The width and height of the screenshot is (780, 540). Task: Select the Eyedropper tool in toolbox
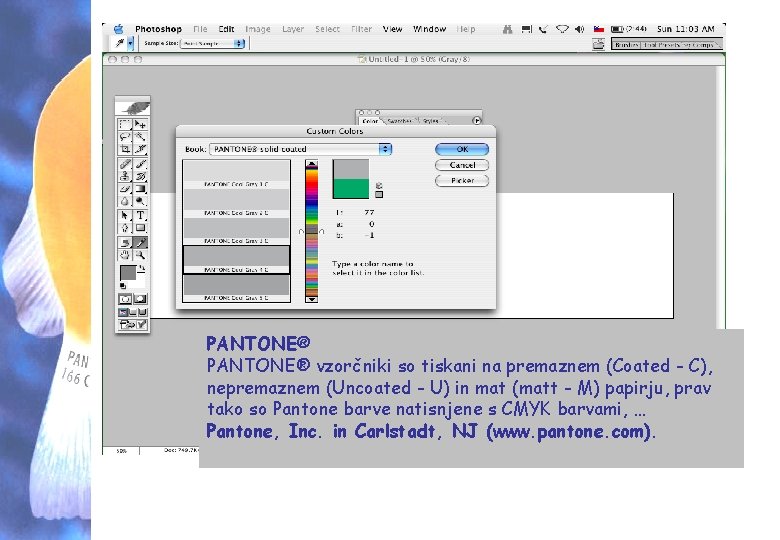[140, 243]
